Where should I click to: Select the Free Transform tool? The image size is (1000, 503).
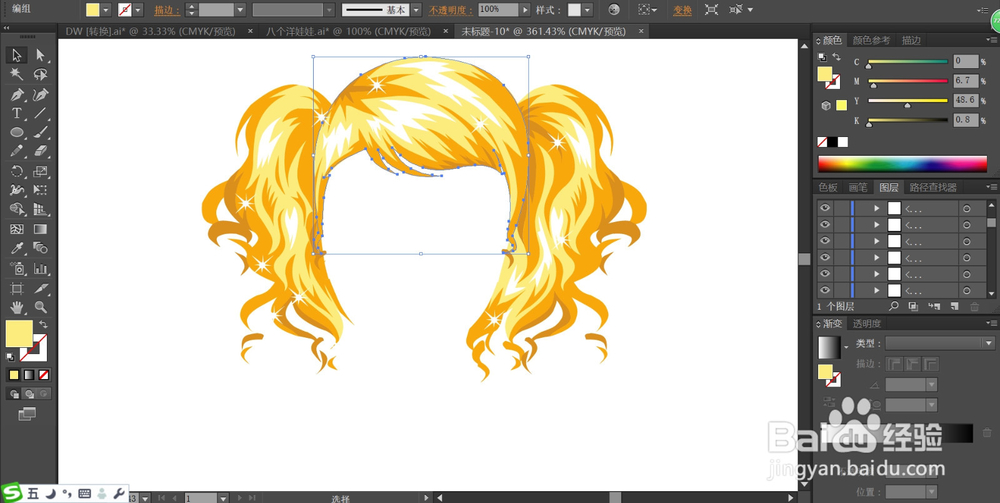click(40, 190)
